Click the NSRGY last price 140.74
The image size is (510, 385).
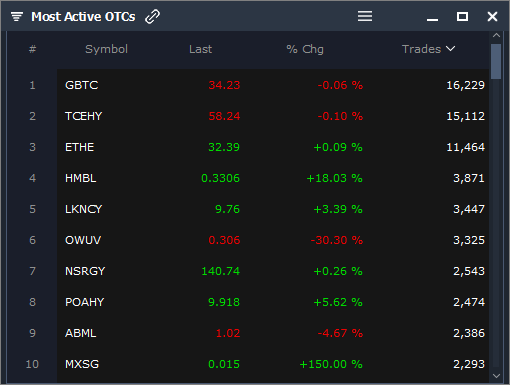tap(220, 271)
